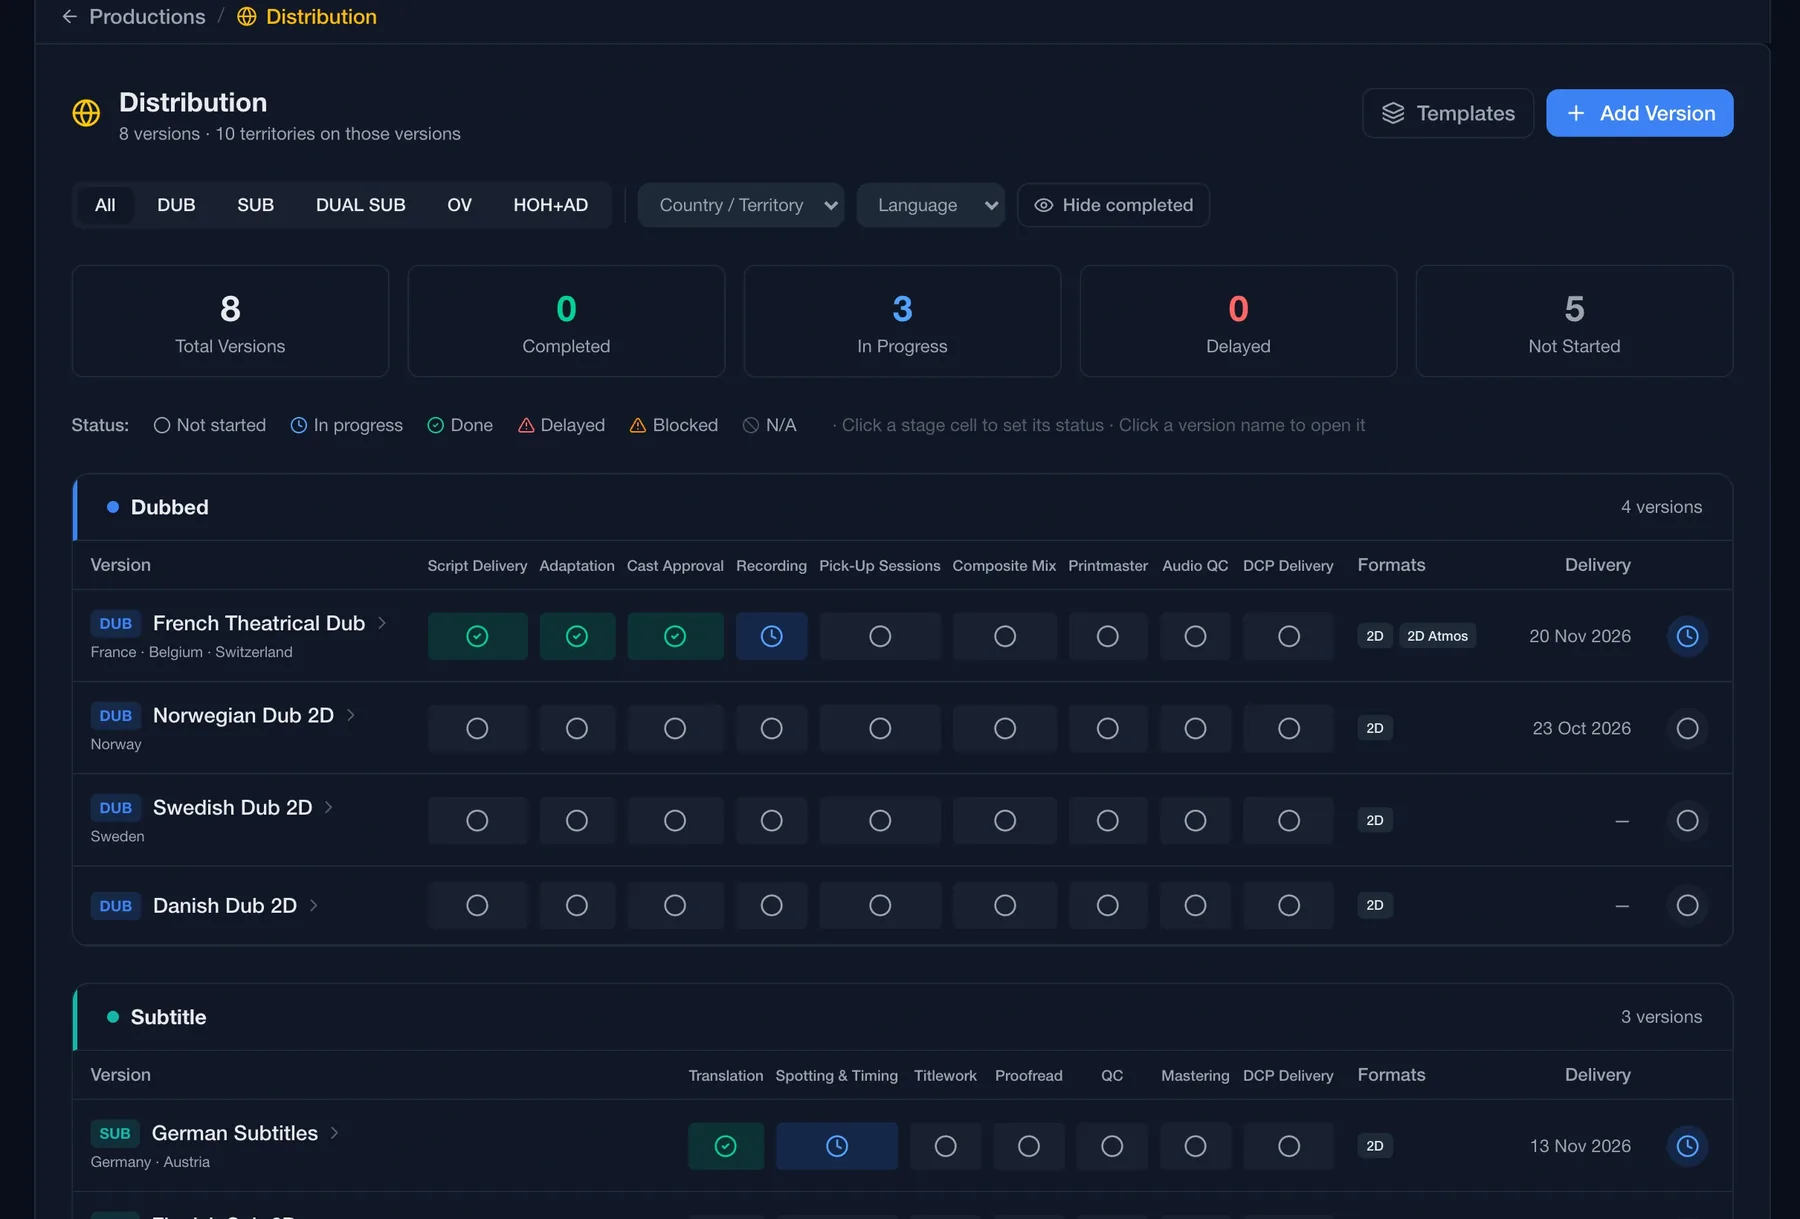Click the In Progress summary card
Viewport: 1800px width, 1219px height.
(x=902, y=321)
